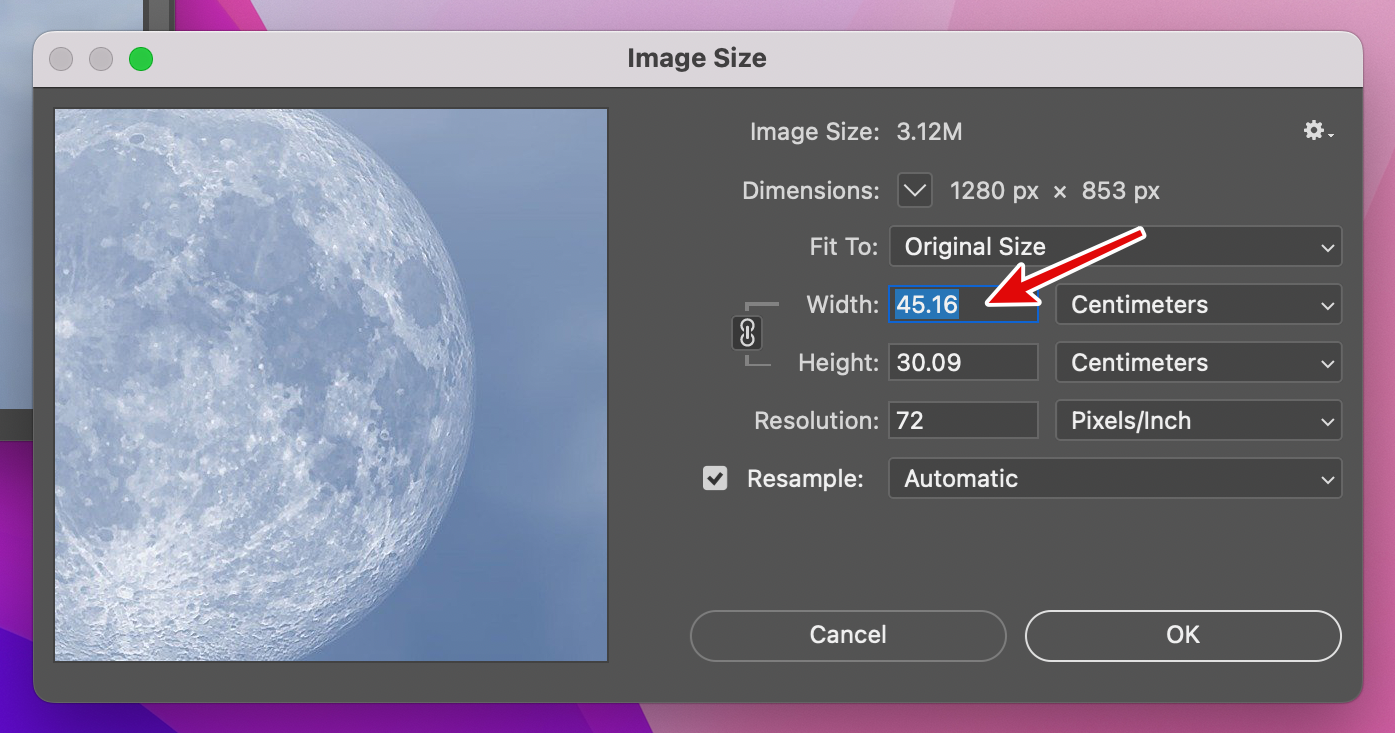Screen dimensions: 1395x733
Task: Click the Width input field
Action: click(x=963, y=305)
